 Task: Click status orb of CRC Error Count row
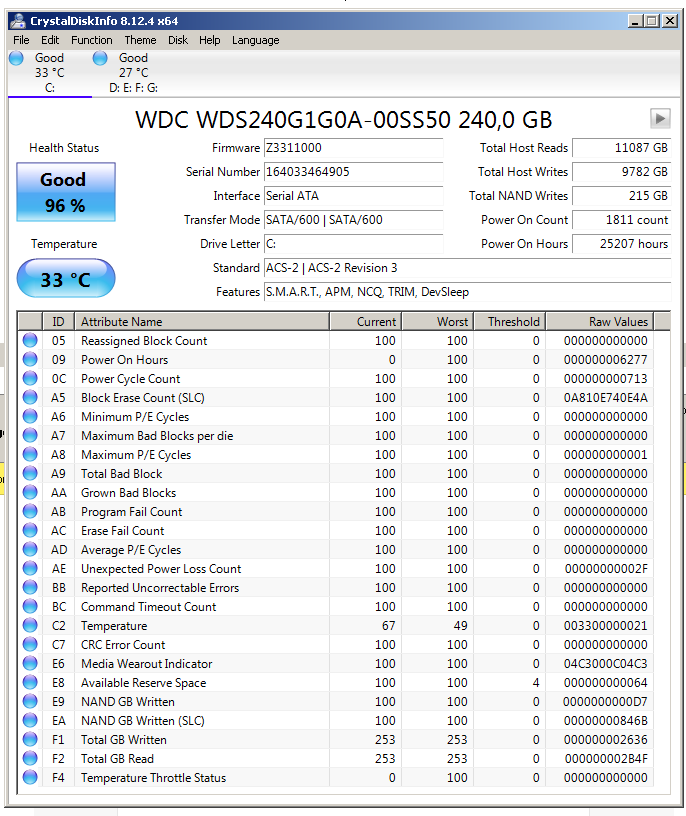[30, 644]
